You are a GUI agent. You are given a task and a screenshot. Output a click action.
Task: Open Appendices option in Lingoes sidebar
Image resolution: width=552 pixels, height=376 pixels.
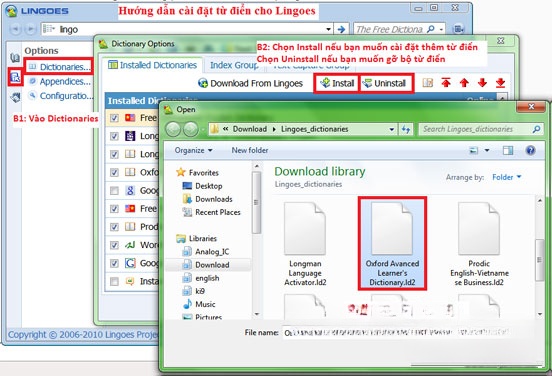click(61, 81)
